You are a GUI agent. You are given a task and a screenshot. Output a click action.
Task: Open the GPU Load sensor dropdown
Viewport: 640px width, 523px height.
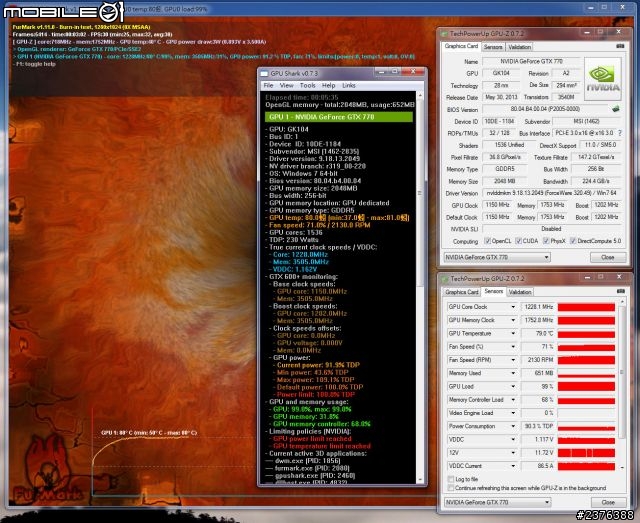[513, 387]
